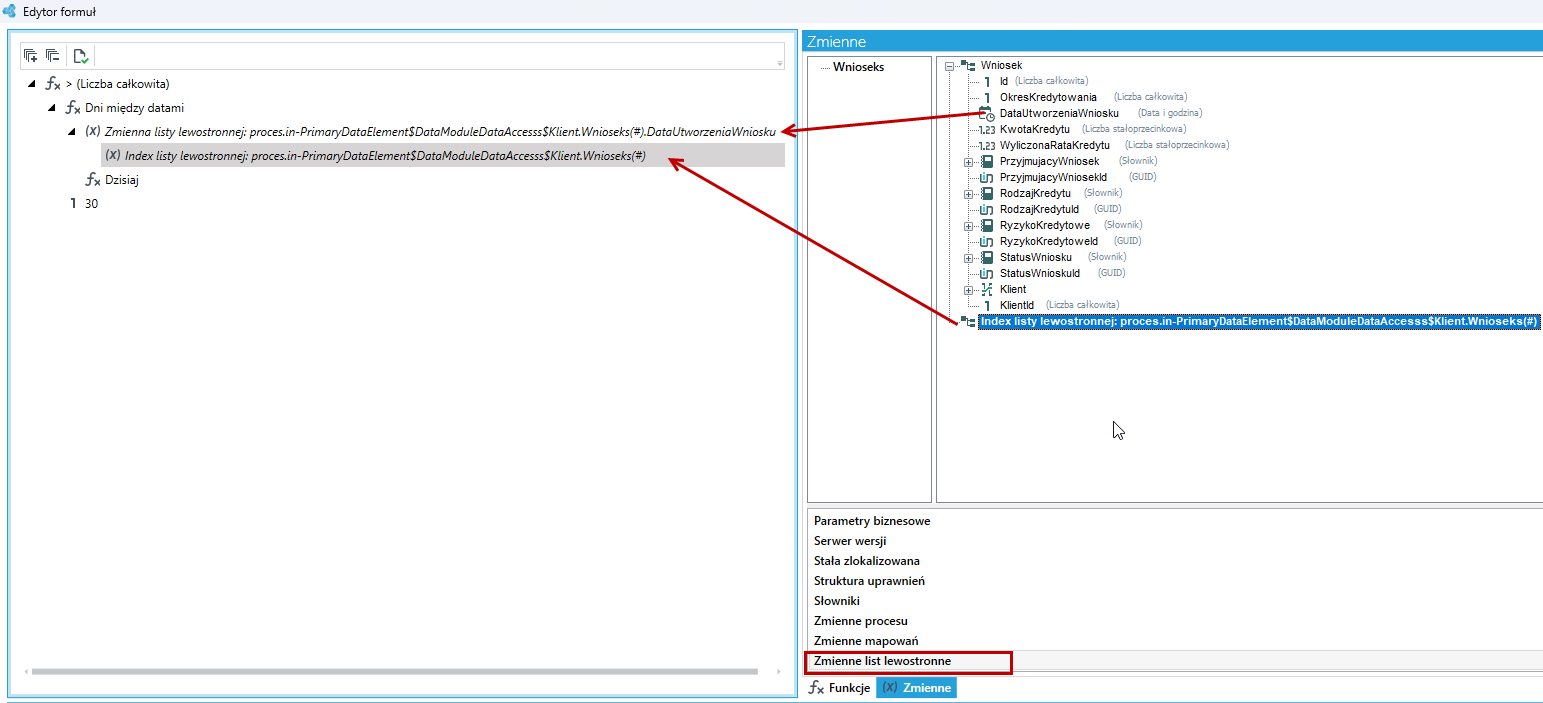
Task: Click the Edytor formuł app icon in title bar
Action: [9, 11]
